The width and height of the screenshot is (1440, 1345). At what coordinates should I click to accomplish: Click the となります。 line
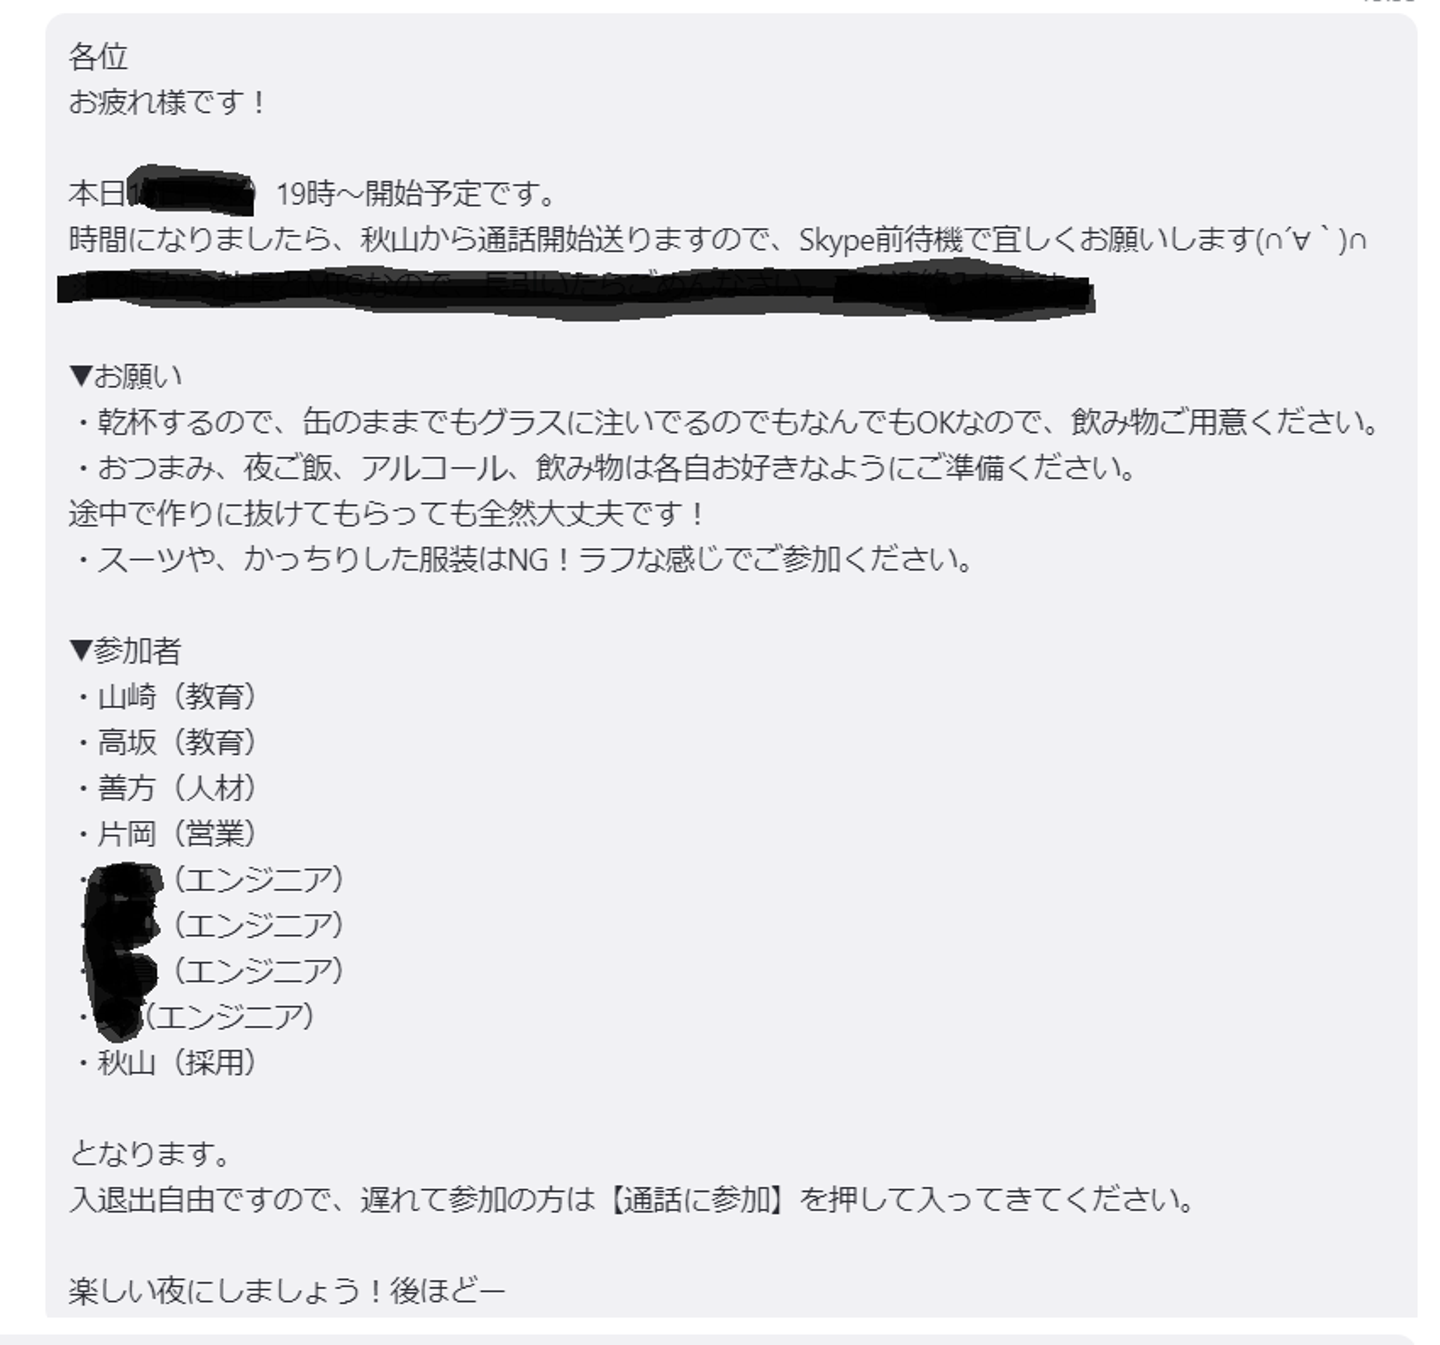150,1154
